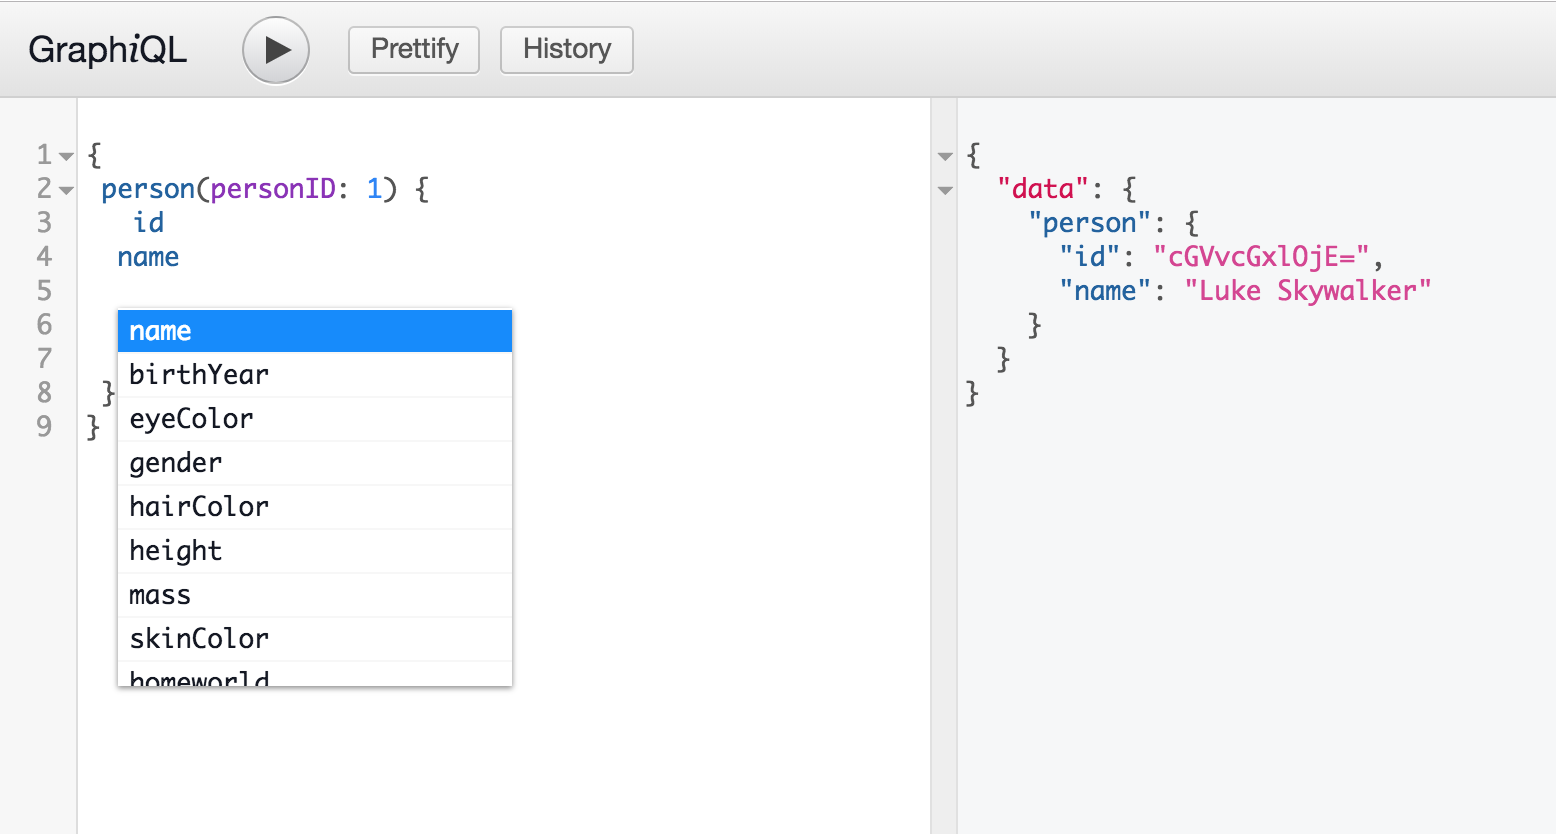This screenshot has height=834, width=1556.
Task: Choose skinColor from the suggestion list
Action: click(x=314, y=639)
